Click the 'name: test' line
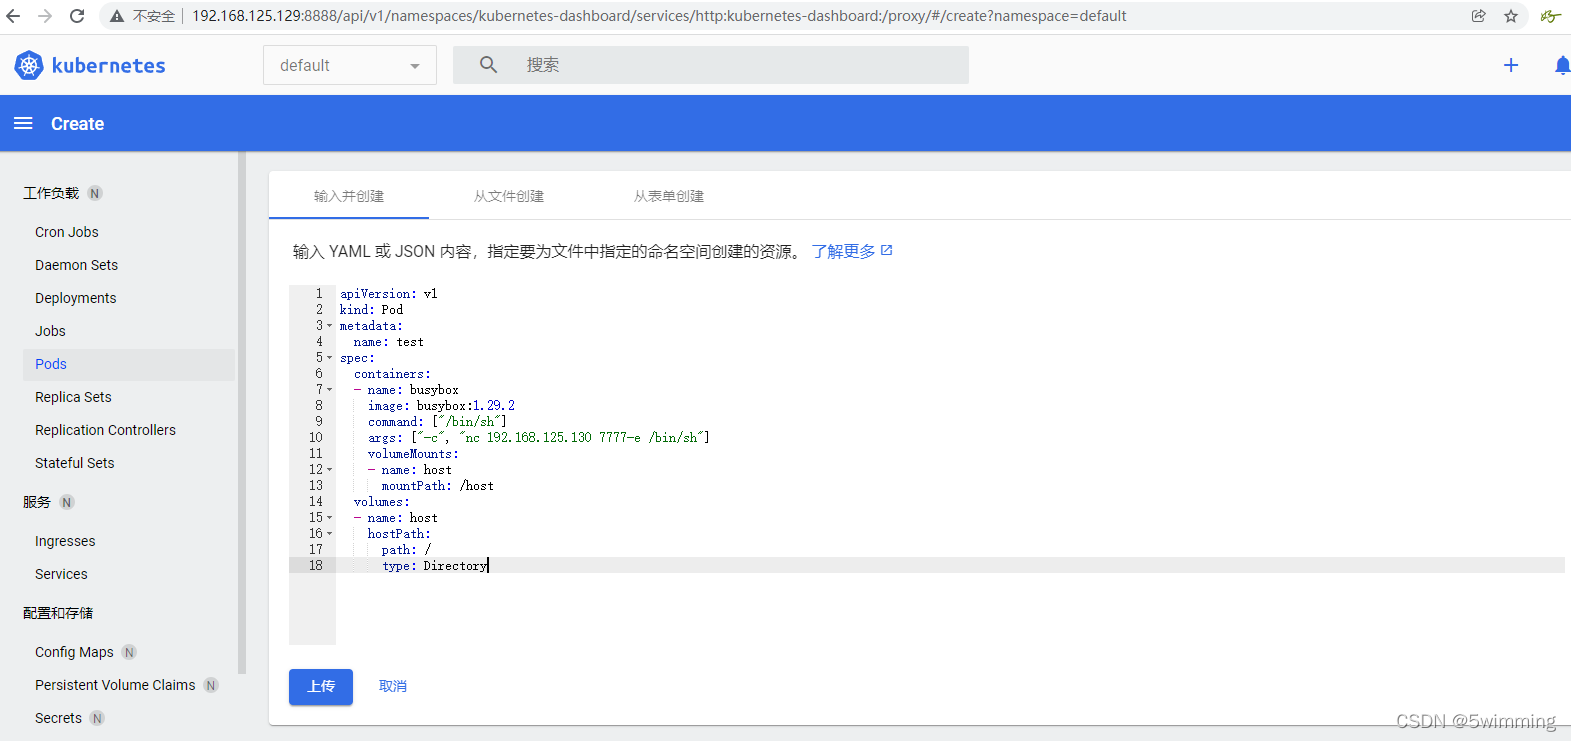The image size is (1571, 741). point(388,342)
